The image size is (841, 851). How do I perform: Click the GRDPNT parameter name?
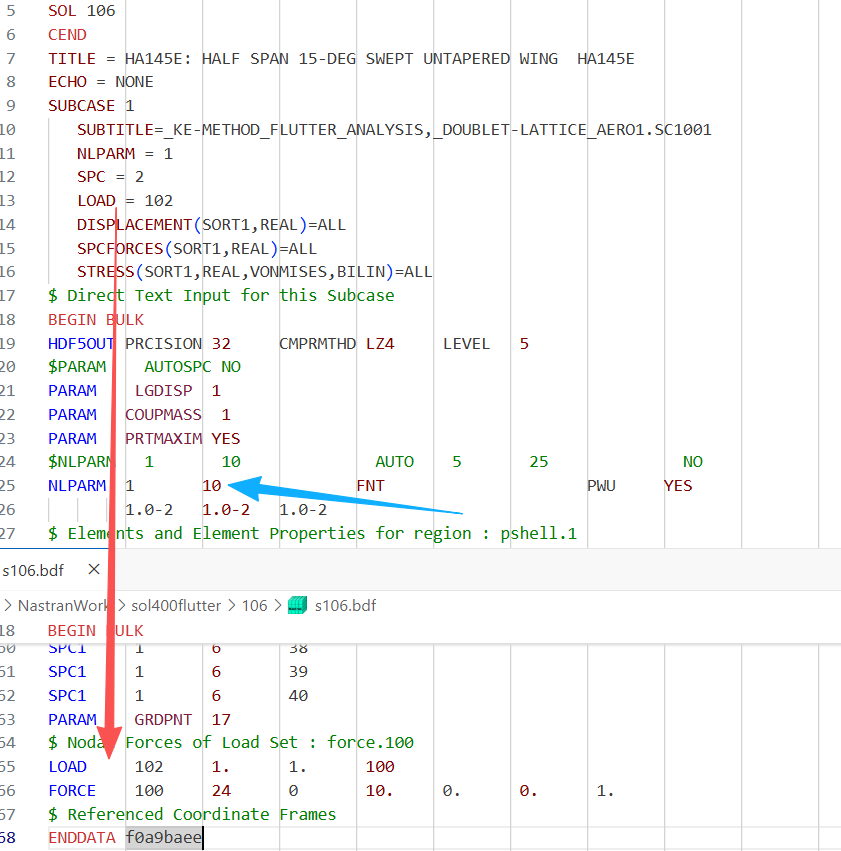tap(163, 719)
